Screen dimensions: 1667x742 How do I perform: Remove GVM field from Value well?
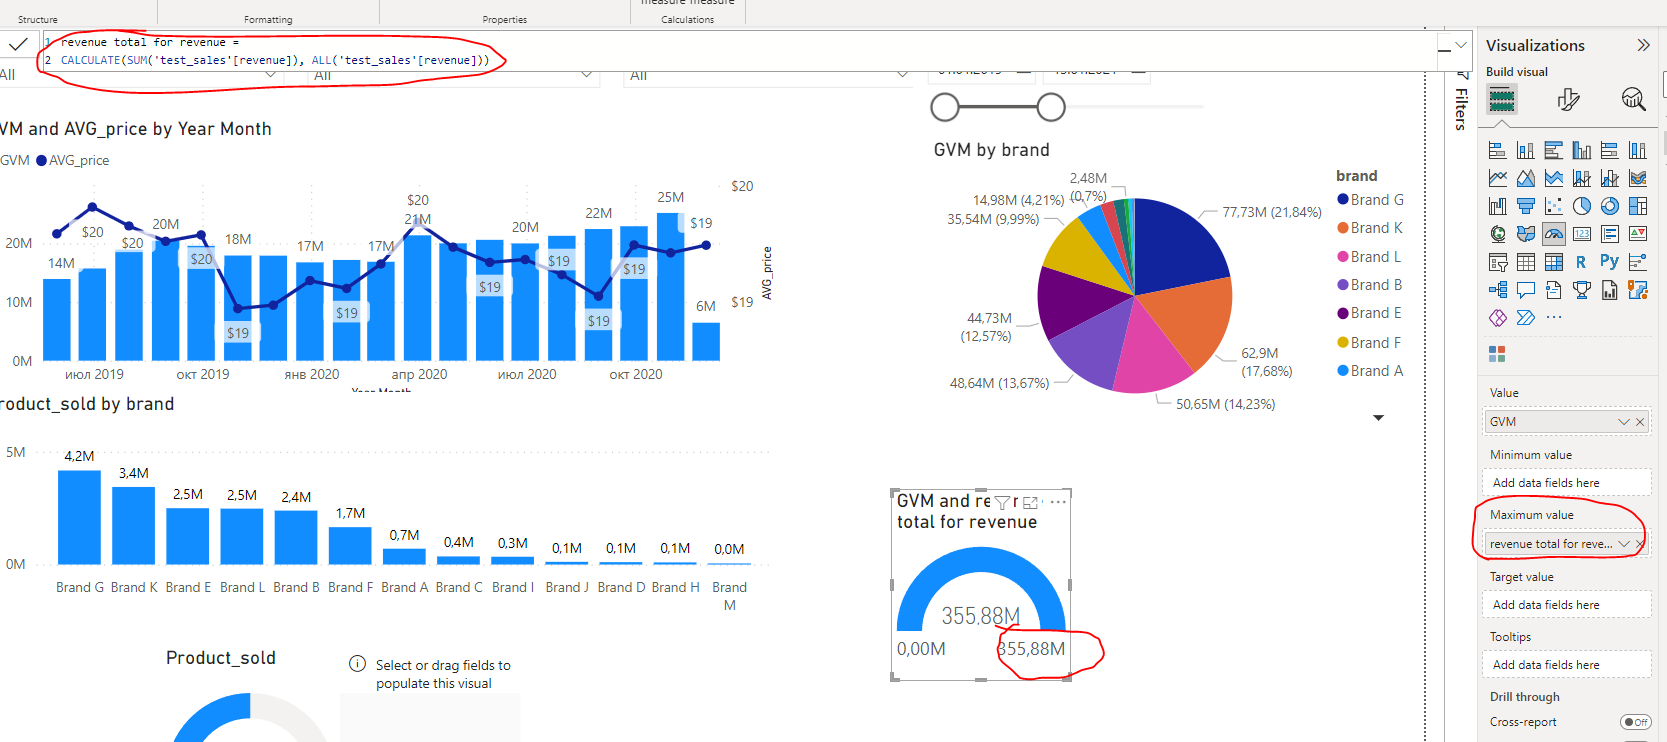pyautogui.click(x=1640, y=422)
